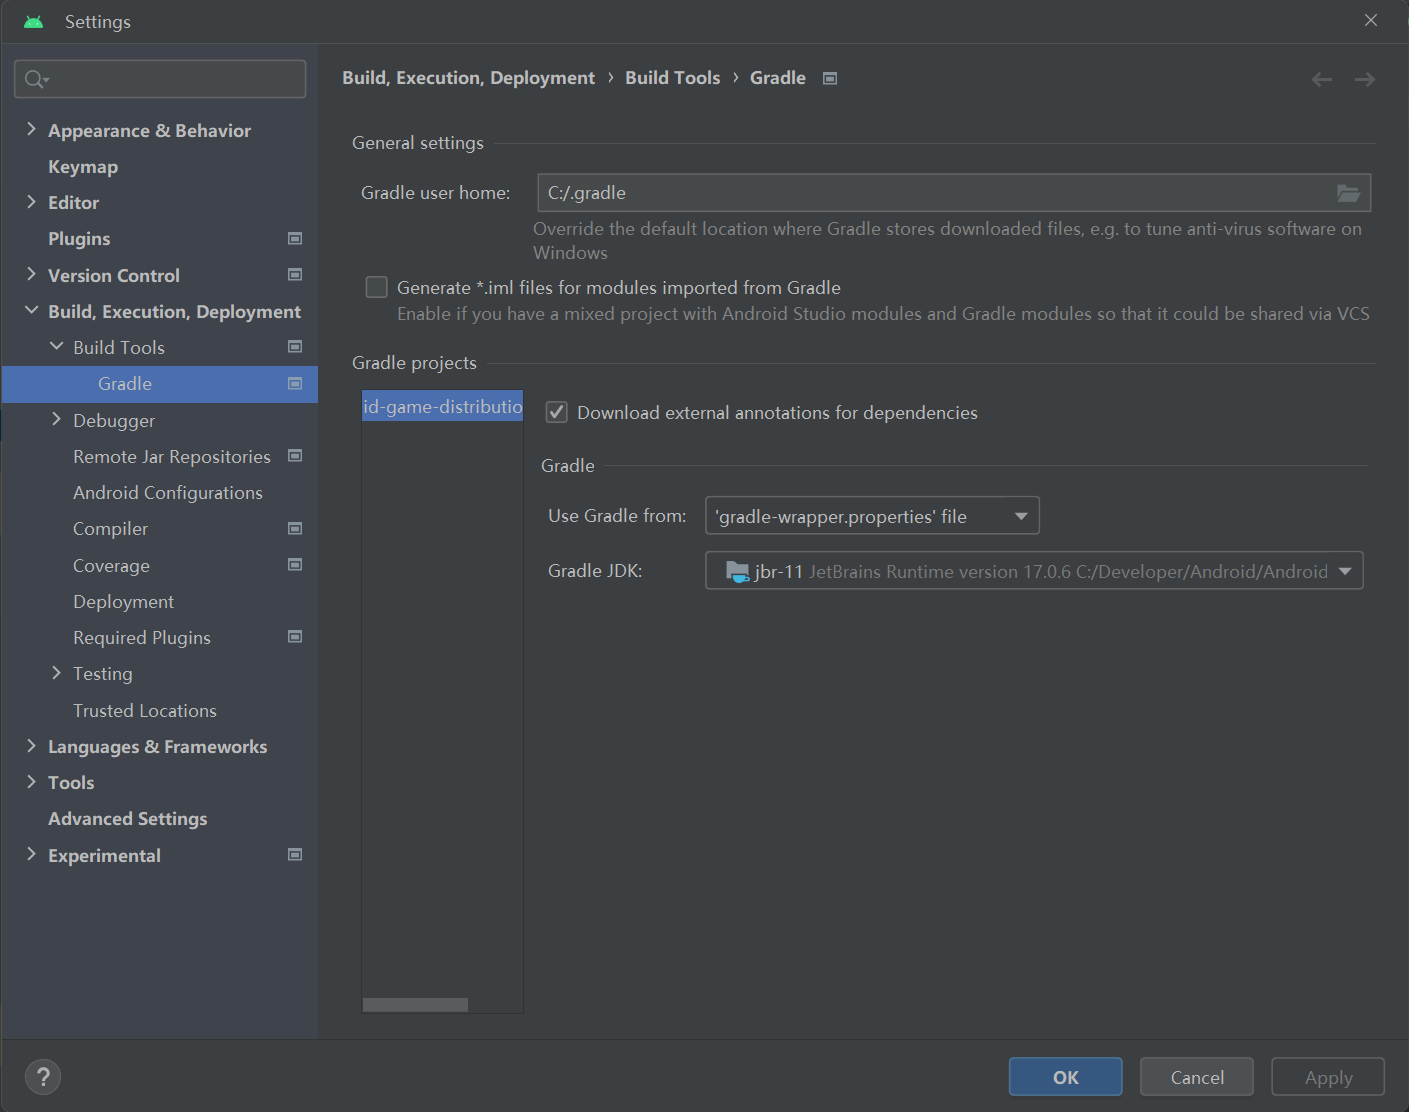The width and height of the screenshot is (1409, 1112).
Task: Expand the Testing node
Action: pyautogui.click(x=56, y=672)
